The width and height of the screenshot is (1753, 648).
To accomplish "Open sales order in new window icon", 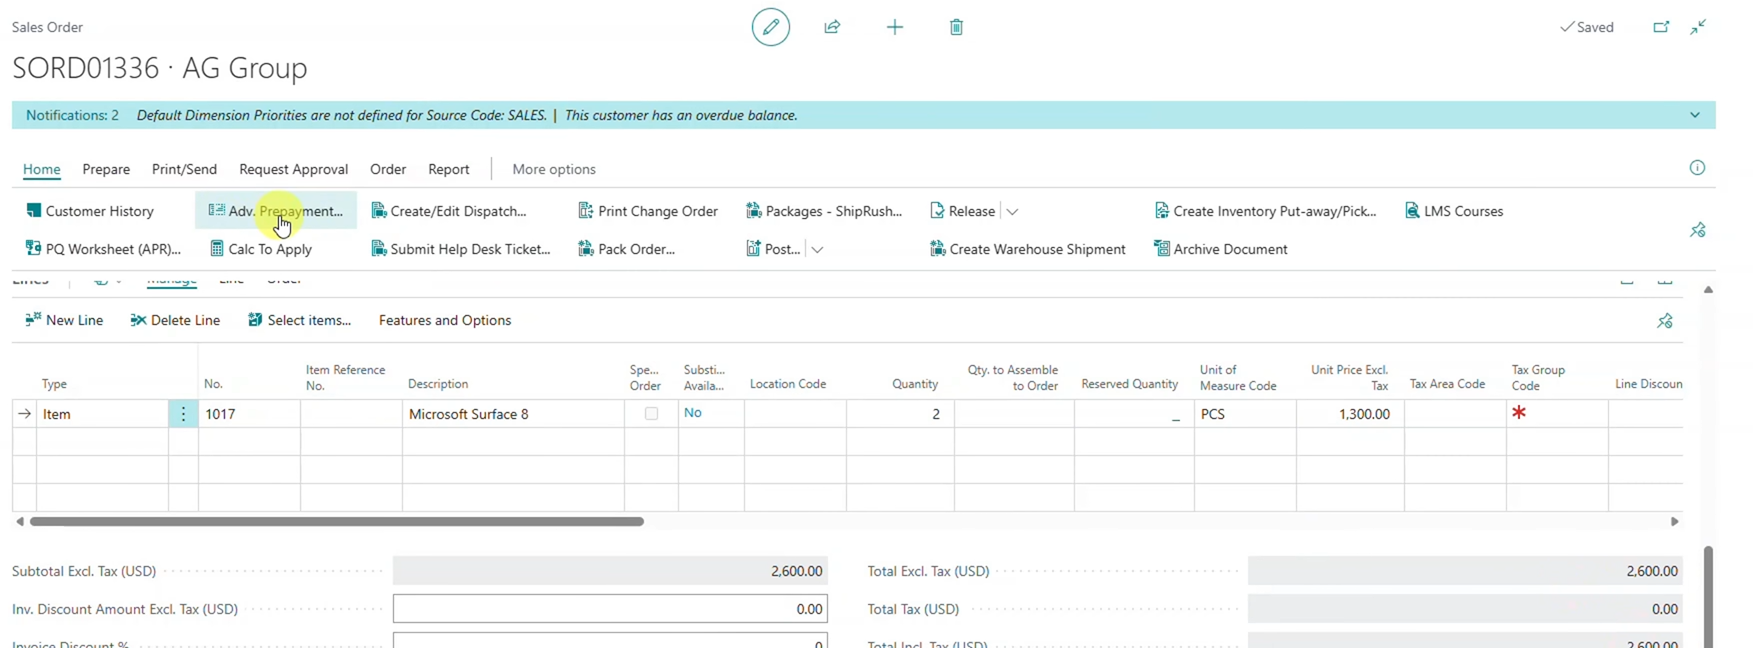I will pyautogui.click(x=1661, y=27).
